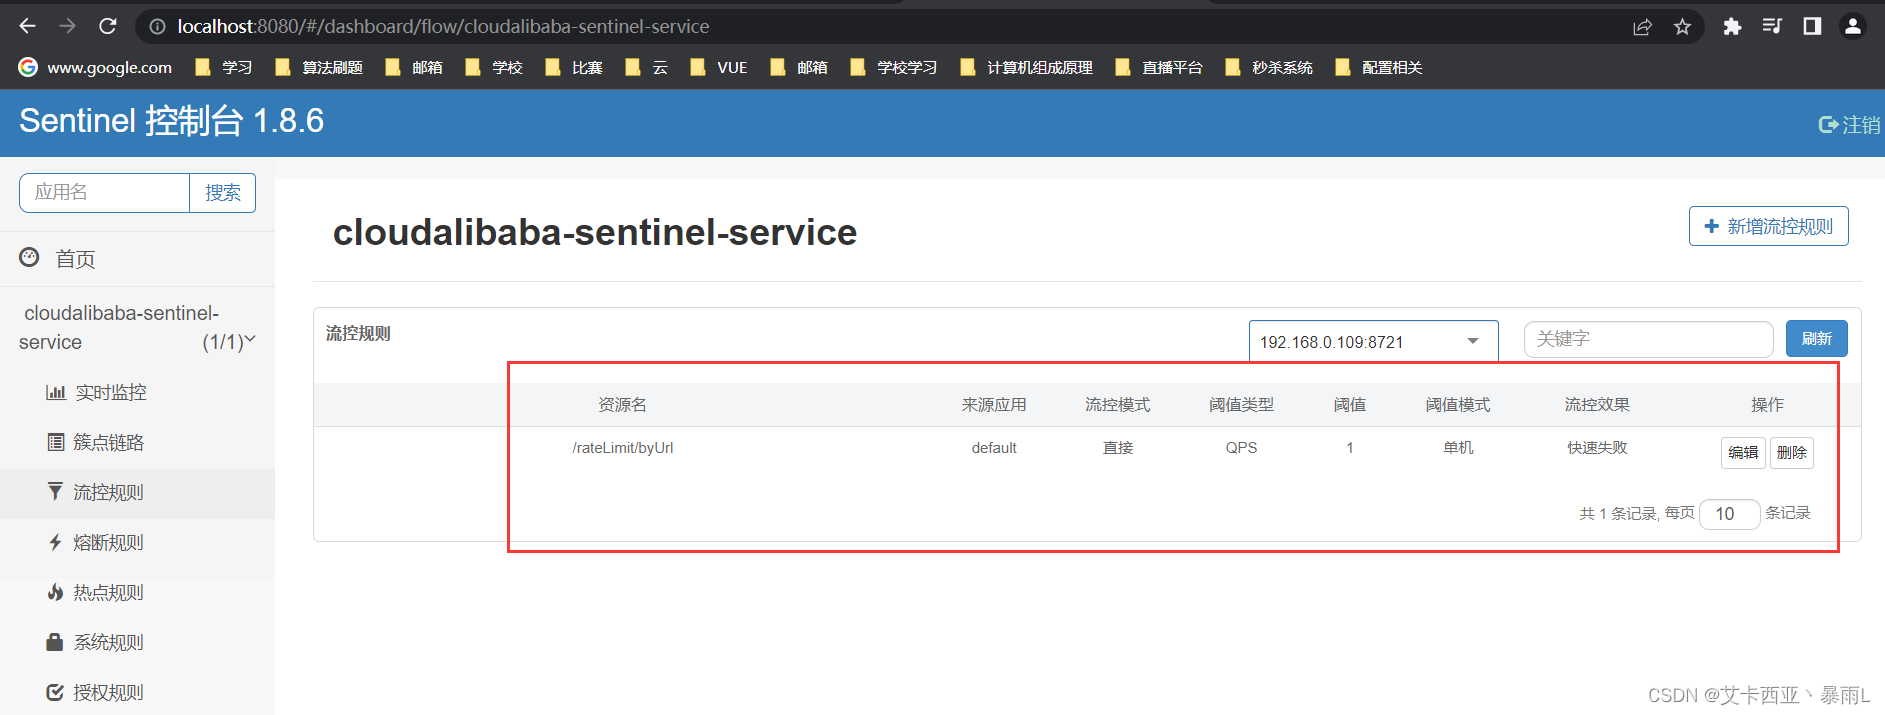Viewport: 1885px width, 715px height.
Task: Open the www.google.com bookmark
Action: pyautogui.click(x=96, y=67)
